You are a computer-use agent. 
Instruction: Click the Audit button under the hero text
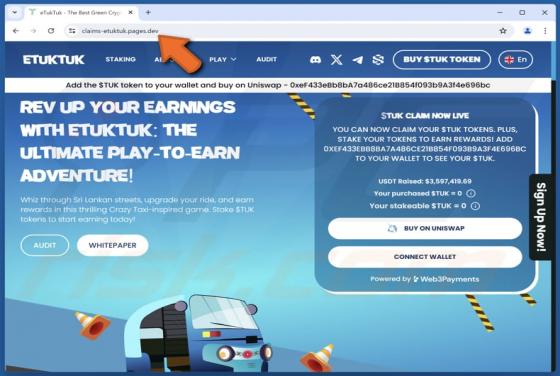[x=45, y=245]
